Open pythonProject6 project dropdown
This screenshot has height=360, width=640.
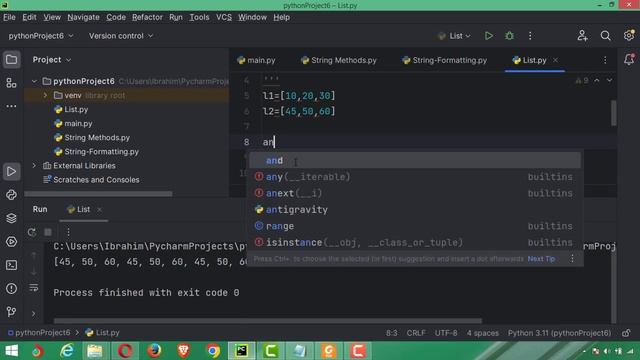point(41,36)
